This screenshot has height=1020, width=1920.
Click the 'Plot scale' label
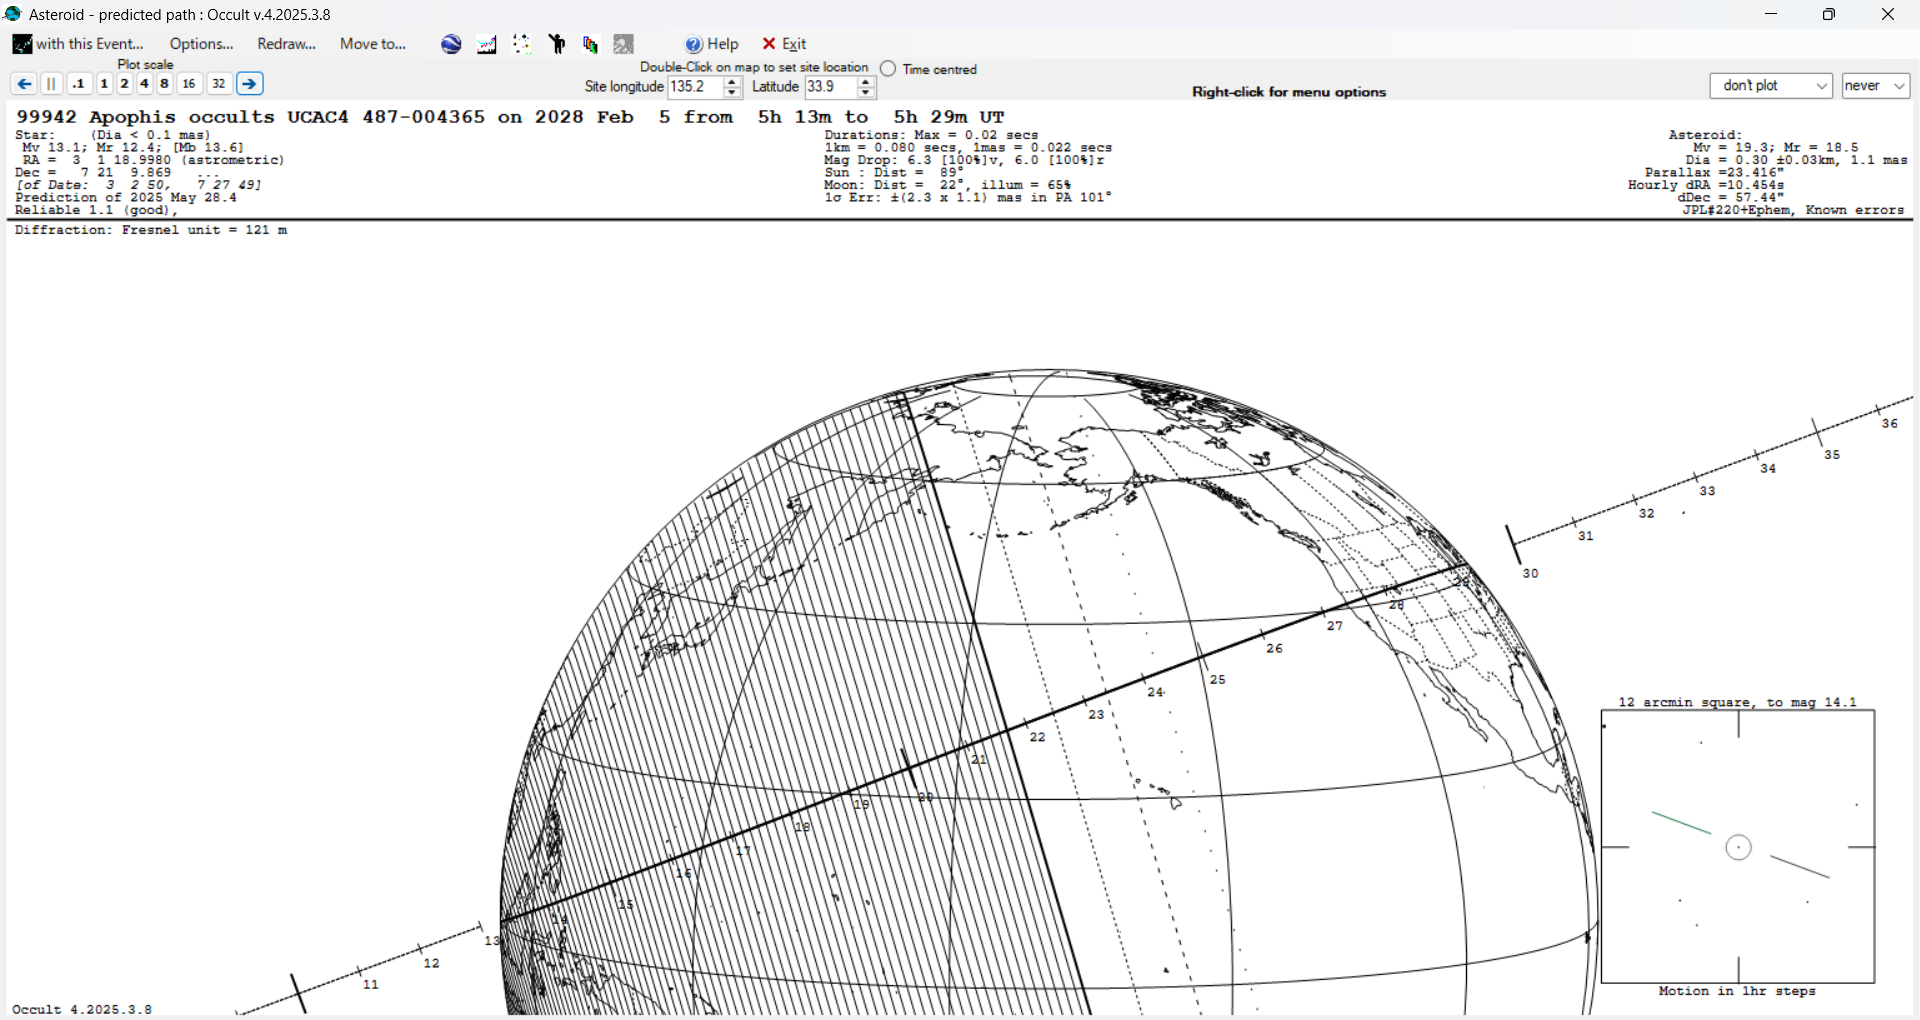[145, 65]
